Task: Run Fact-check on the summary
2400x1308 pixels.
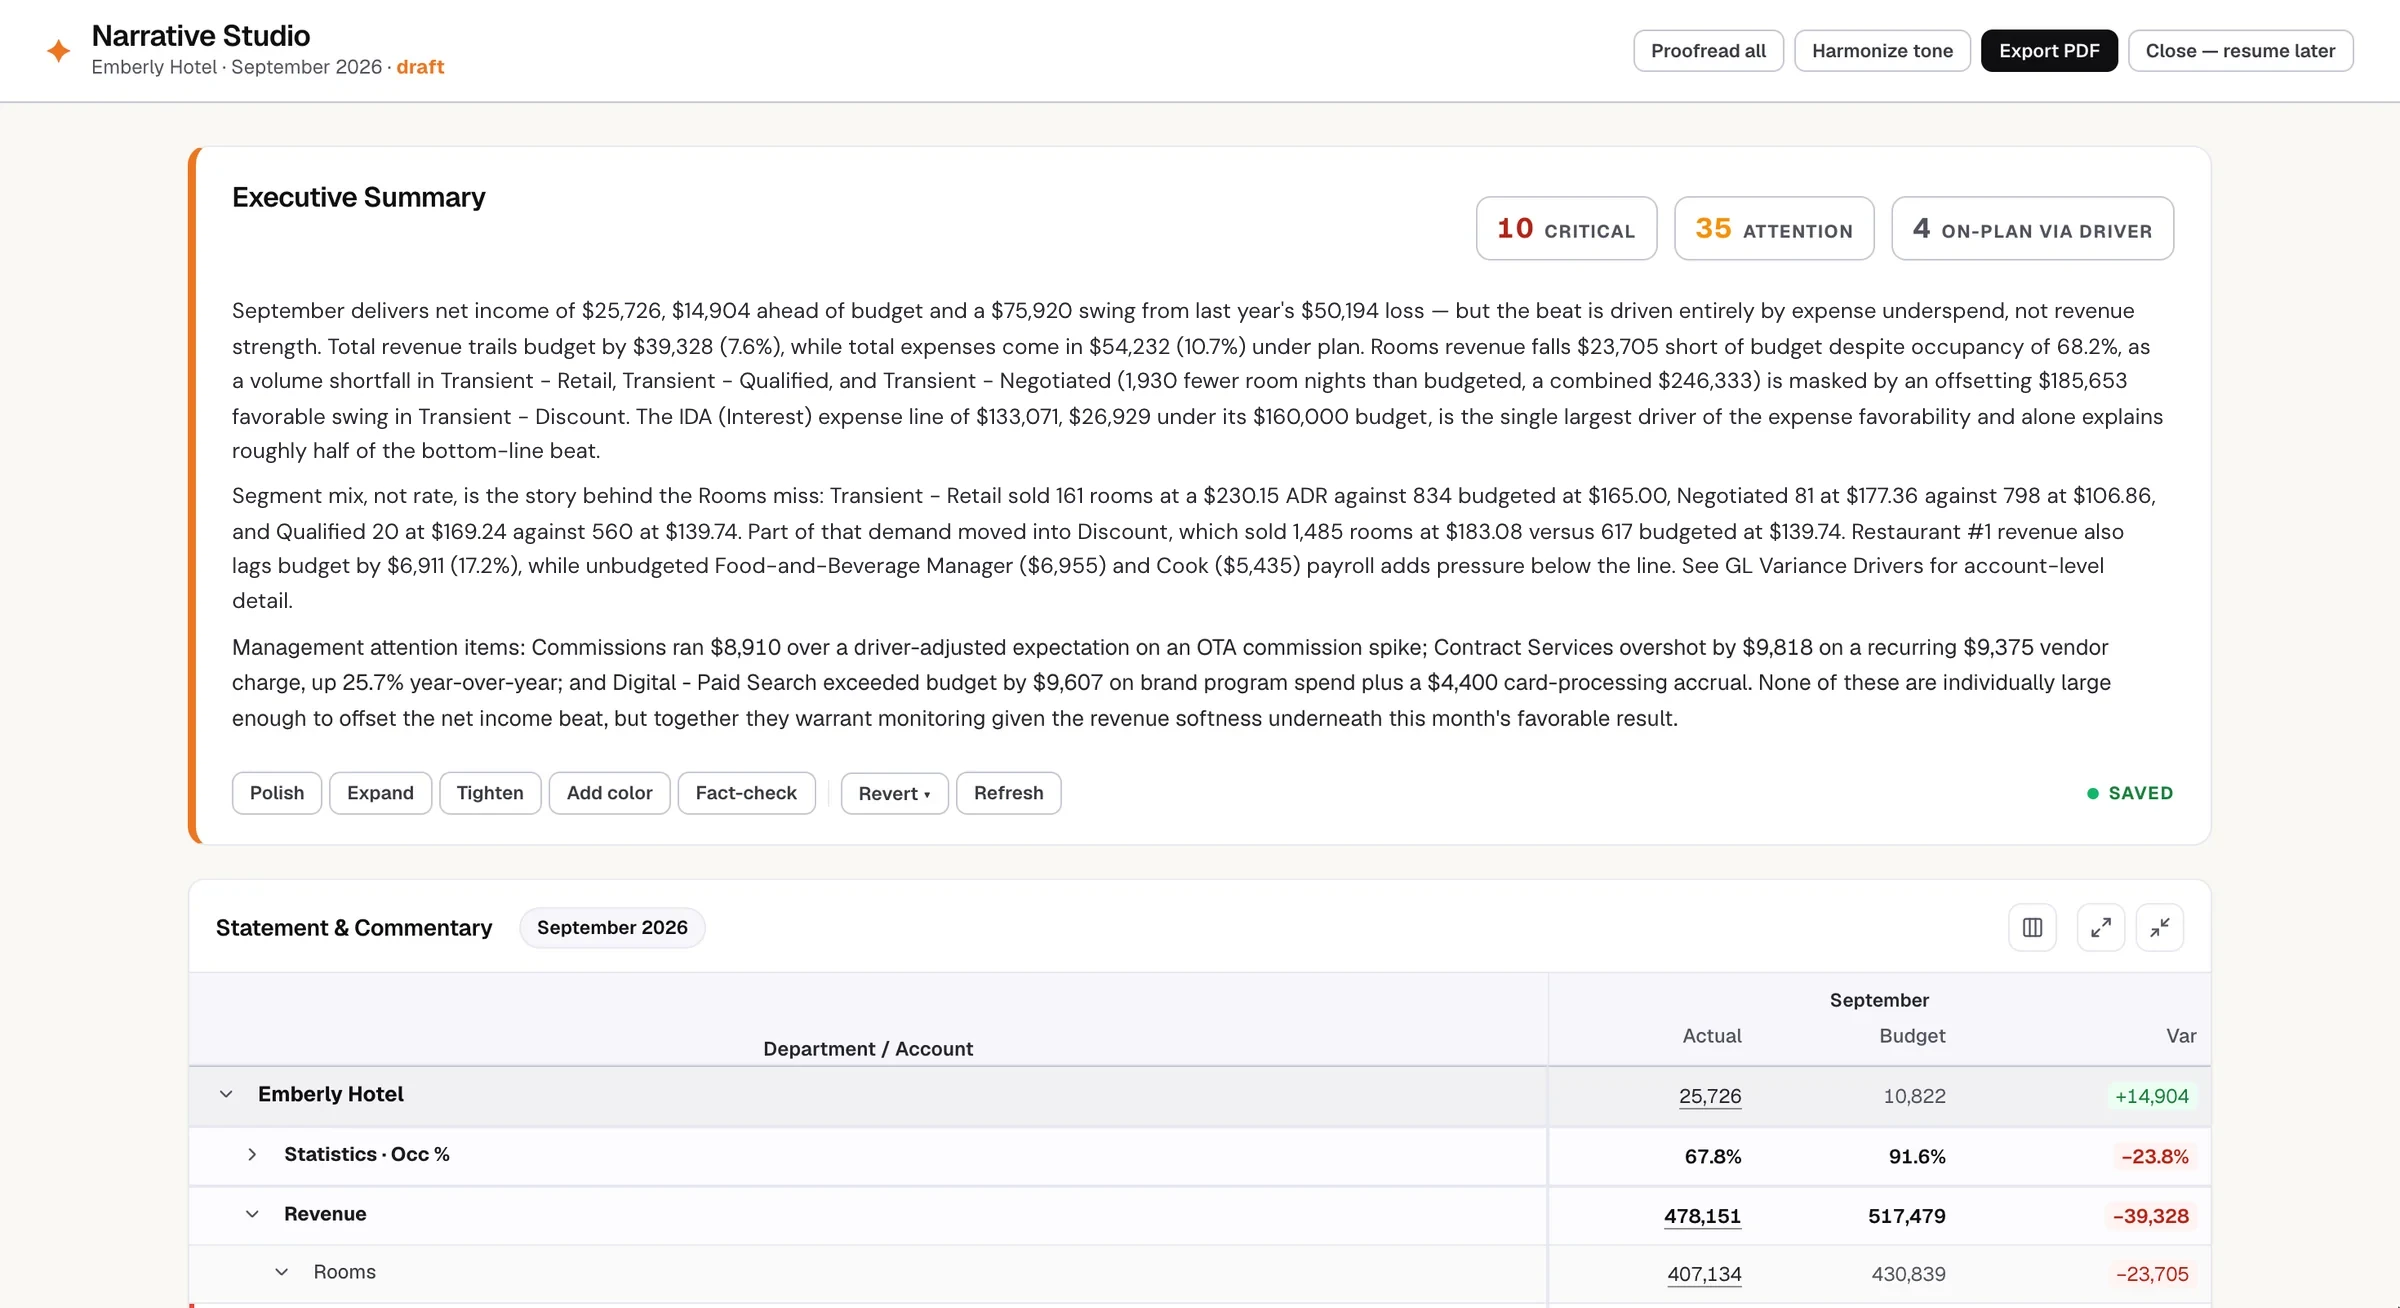Action: [746, 793]
